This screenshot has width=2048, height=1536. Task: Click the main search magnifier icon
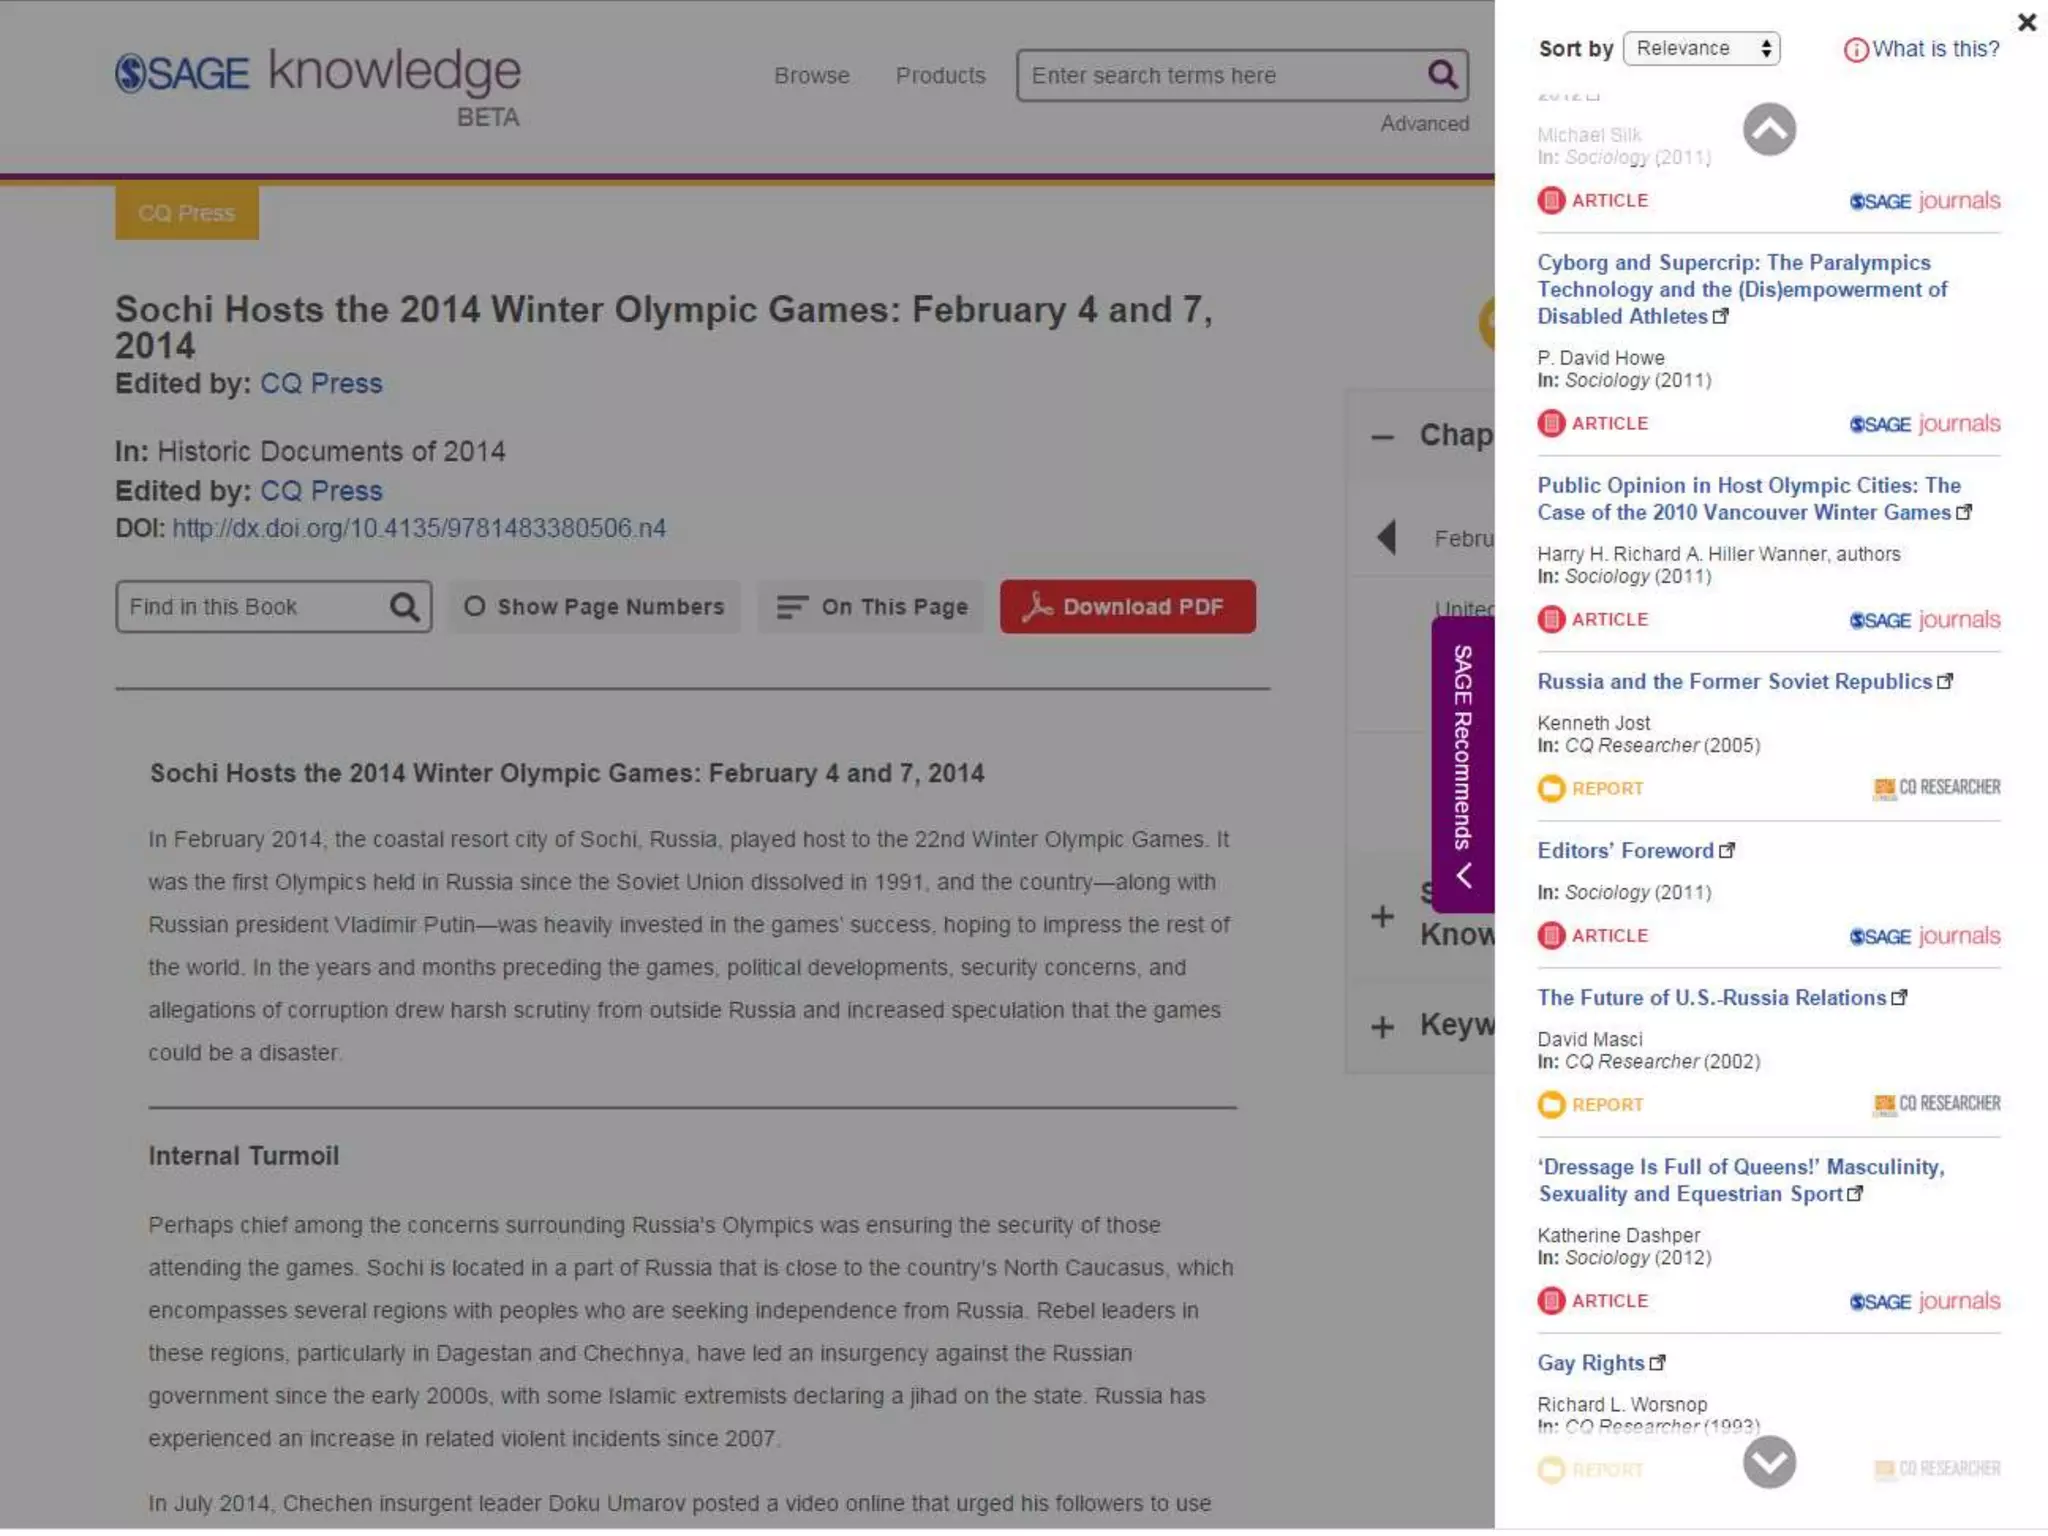pos(1441,74)
